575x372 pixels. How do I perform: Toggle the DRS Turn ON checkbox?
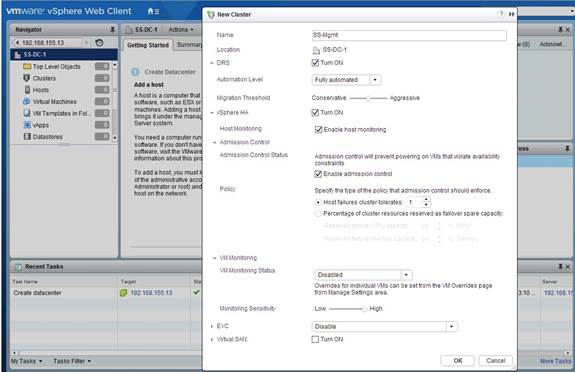tap(315, 63)
